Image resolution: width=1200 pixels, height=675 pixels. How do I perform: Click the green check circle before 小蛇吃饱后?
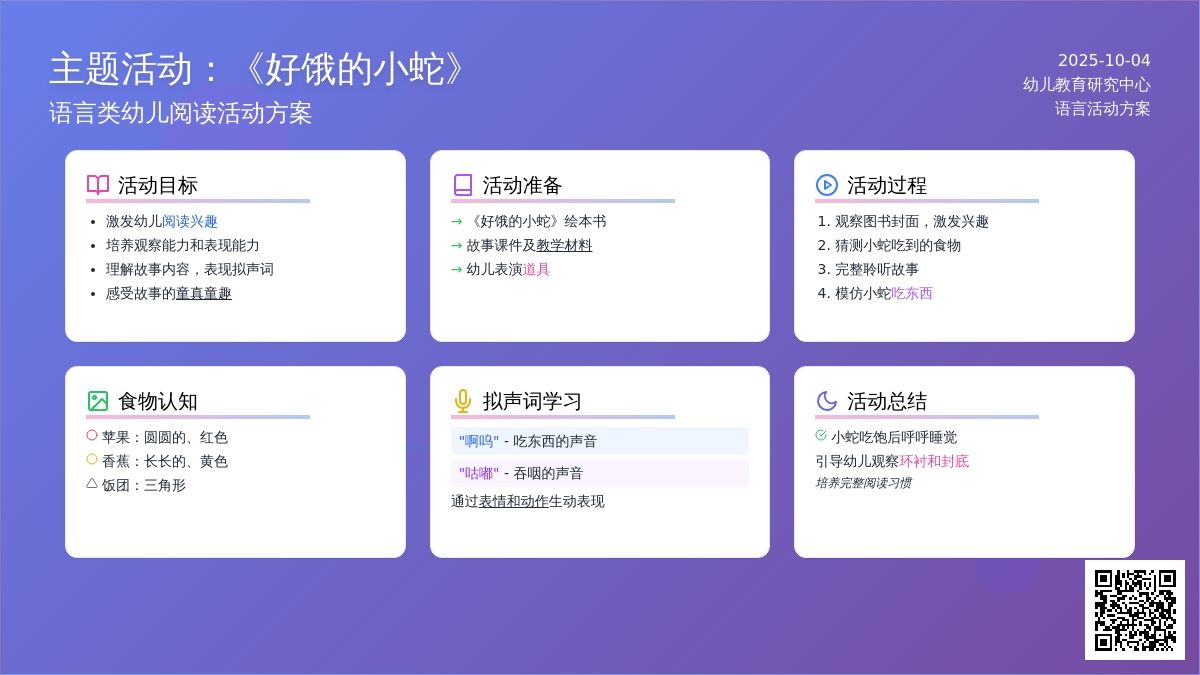tap(821, 436)
